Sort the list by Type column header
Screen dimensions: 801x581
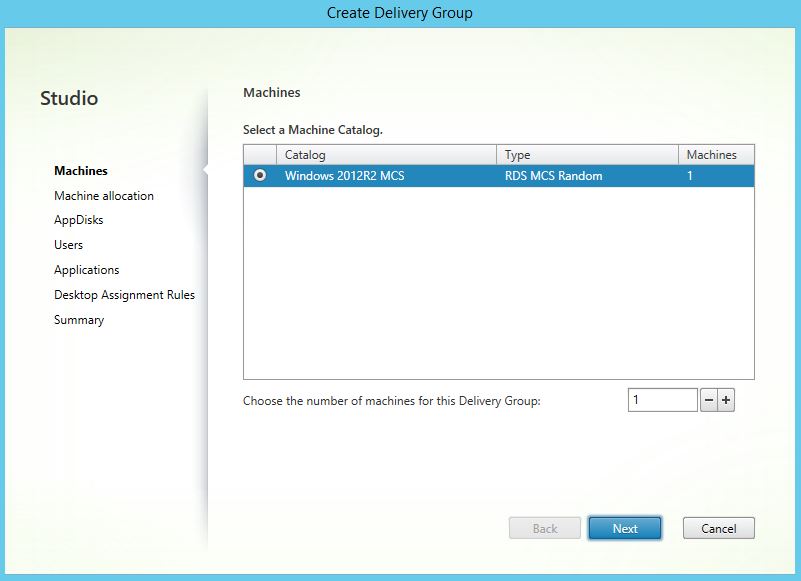(587, 155)
